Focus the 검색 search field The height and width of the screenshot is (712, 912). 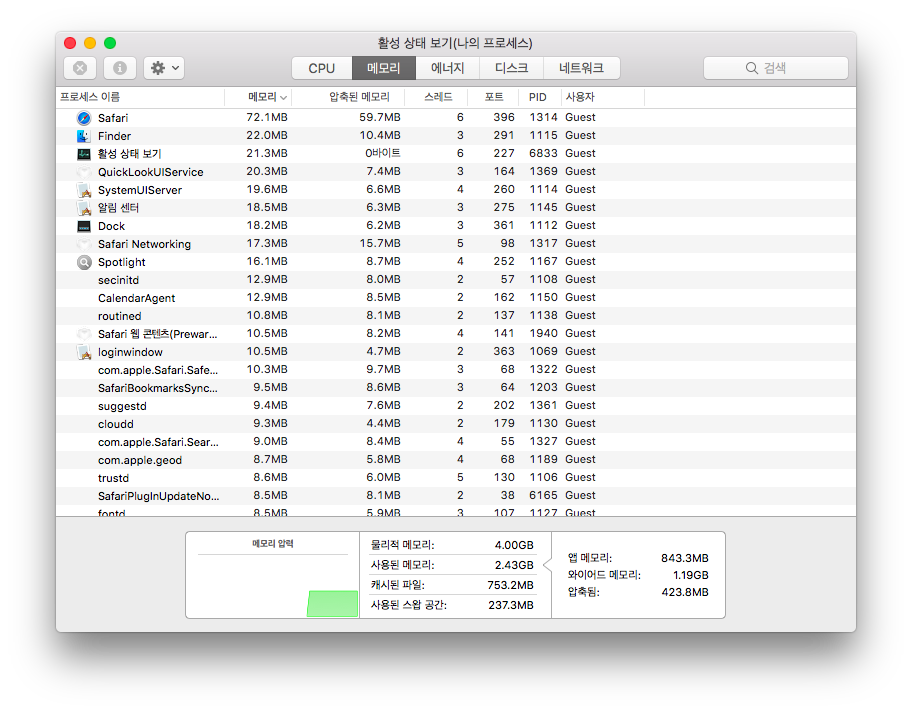tap(775, 68)
